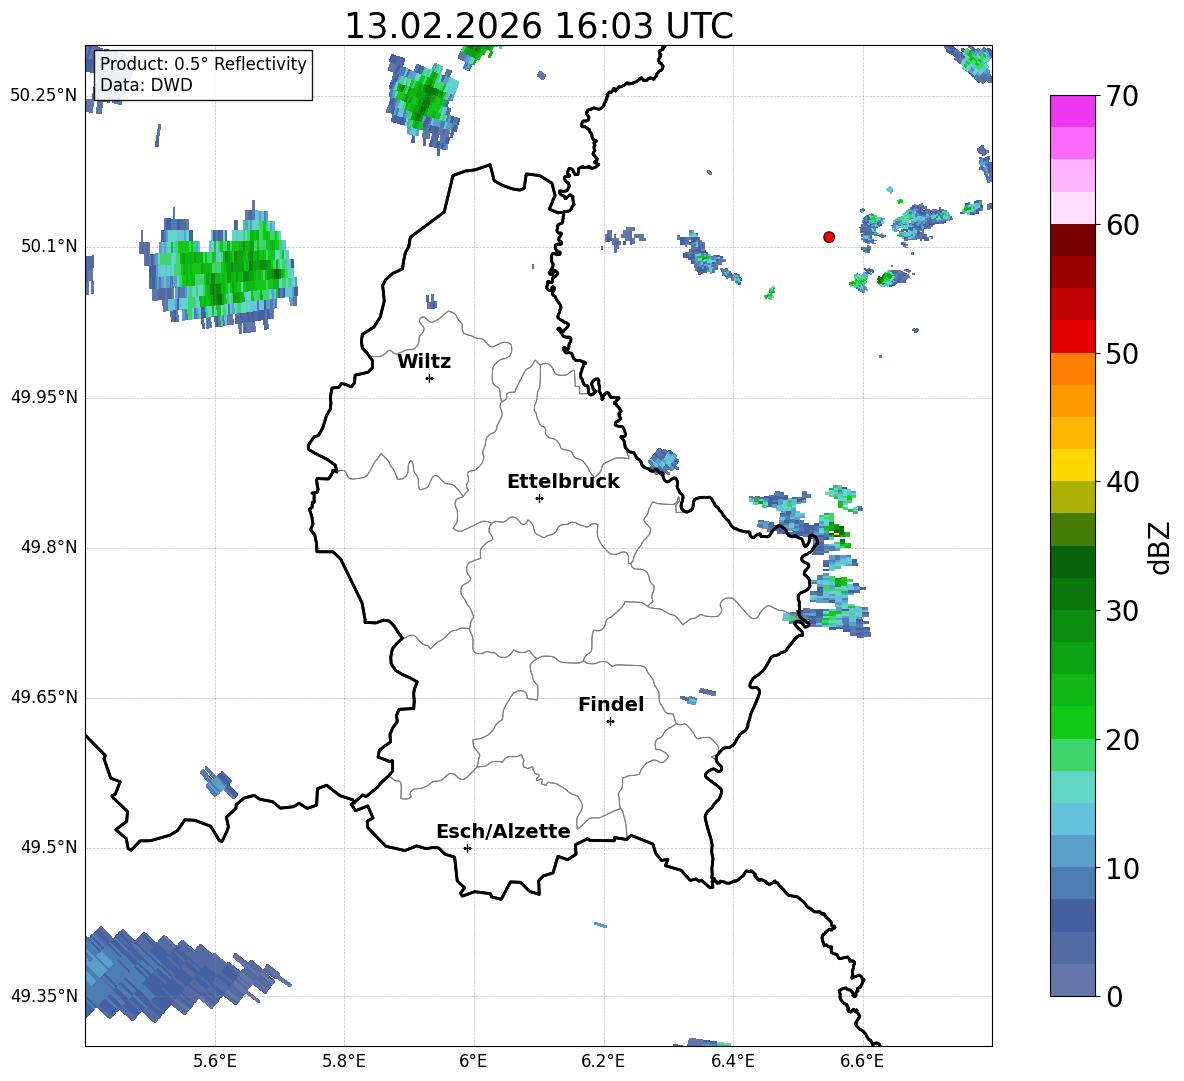Click the 49.35°N latitude label
This screenshot has height=1081, width=1184.
click(44, 996)
